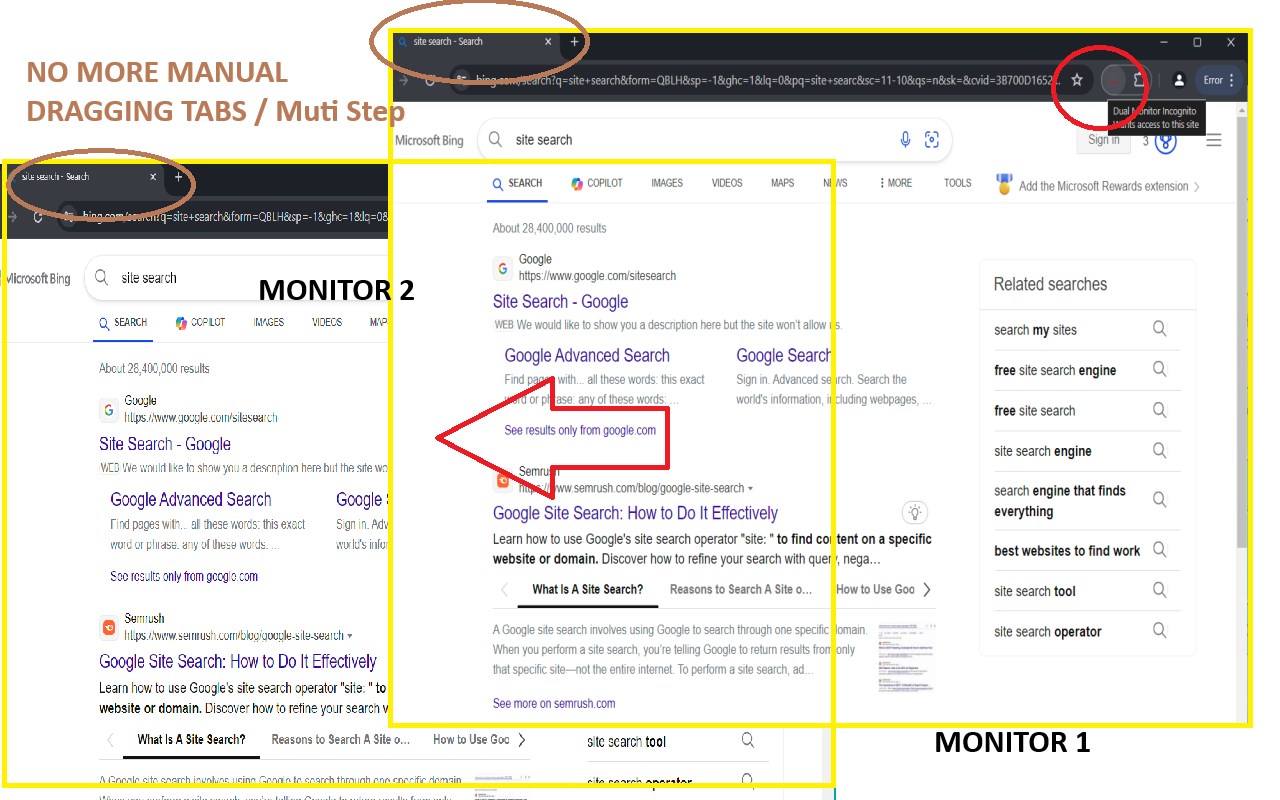Select the COPILOT tab on Monitor 1
This screenshot has height=800, width=1280.
click(597, 183)
